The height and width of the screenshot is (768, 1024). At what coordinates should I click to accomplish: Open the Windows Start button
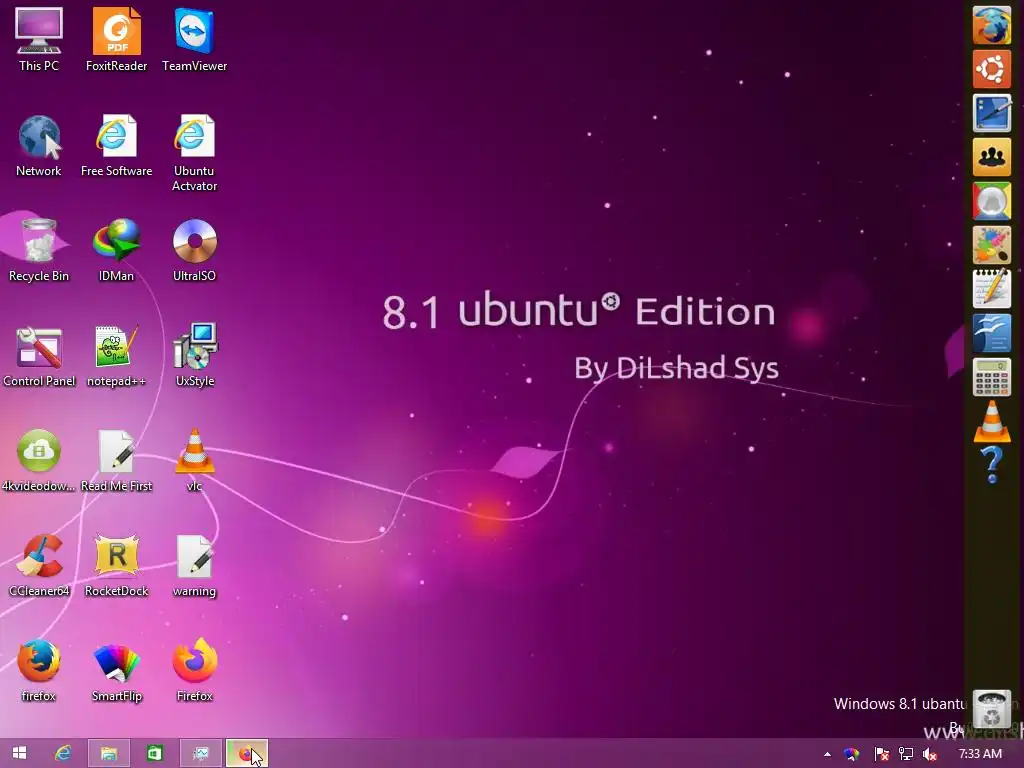pyautogui.click(x=20, y=753)
